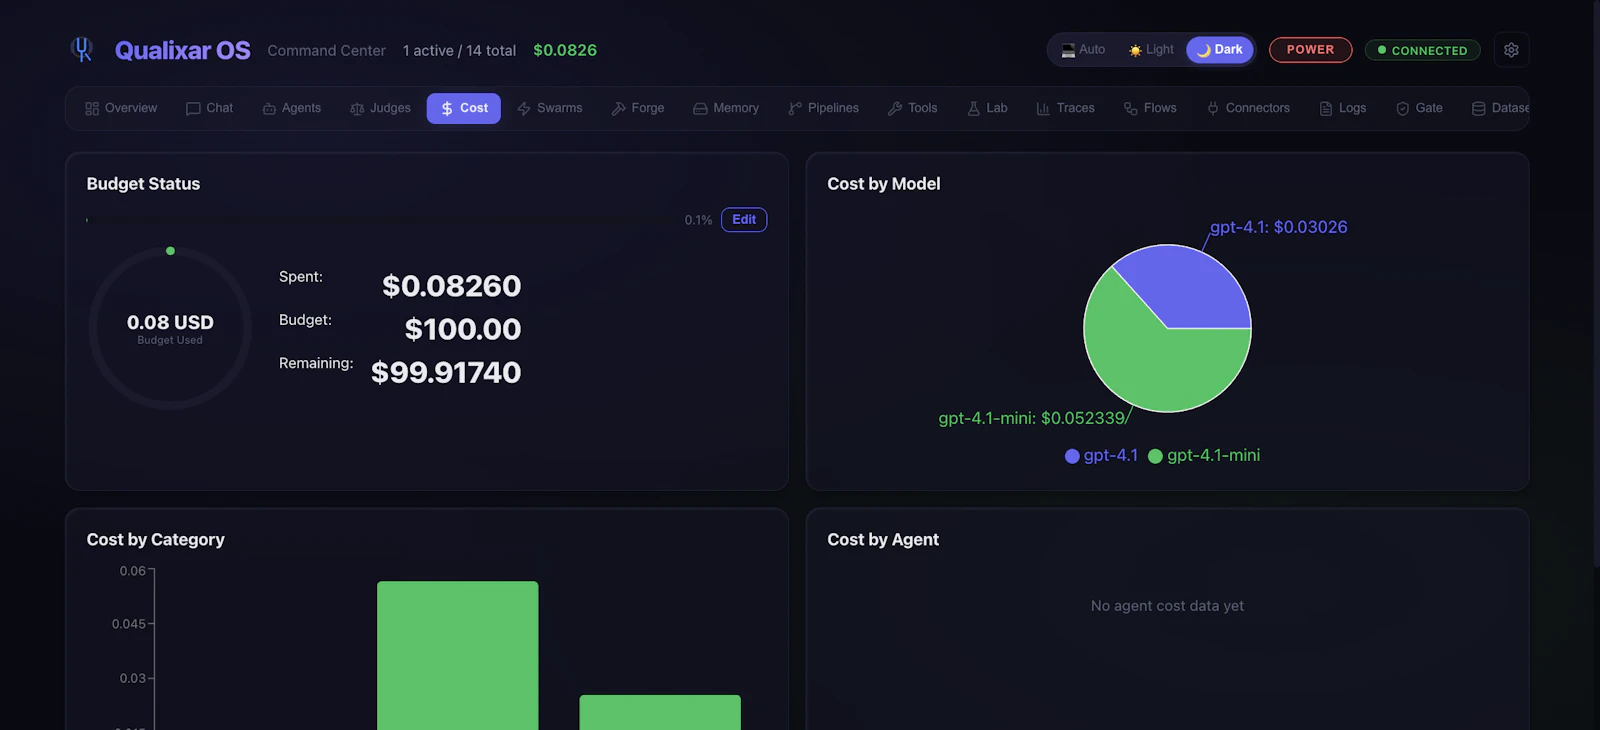Click the Logs document icon

click(x=1326, y=109)
